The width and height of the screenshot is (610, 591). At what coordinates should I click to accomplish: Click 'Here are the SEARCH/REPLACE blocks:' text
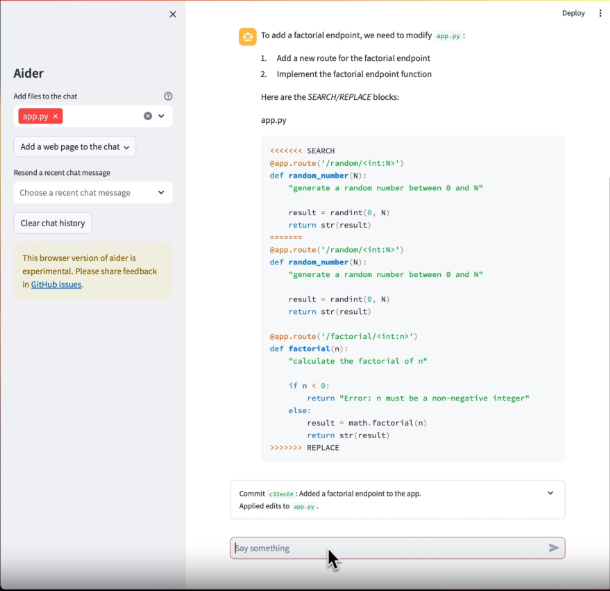pos(330,97)
